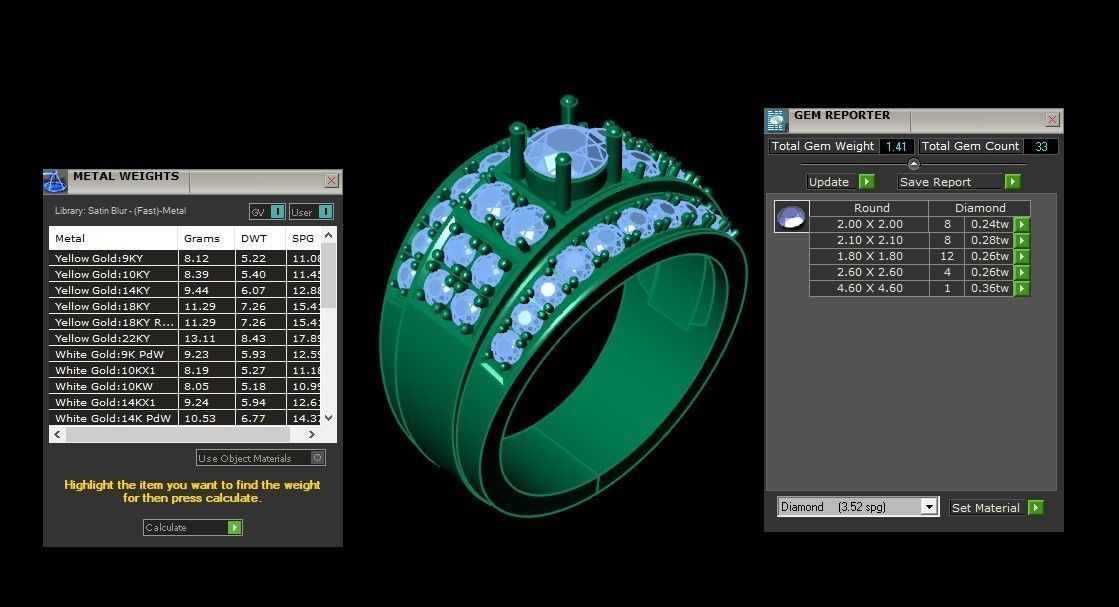This screenshot has height=607, width=1119.
Task: Click green arrow beside Update
Action: coord(867,182)
